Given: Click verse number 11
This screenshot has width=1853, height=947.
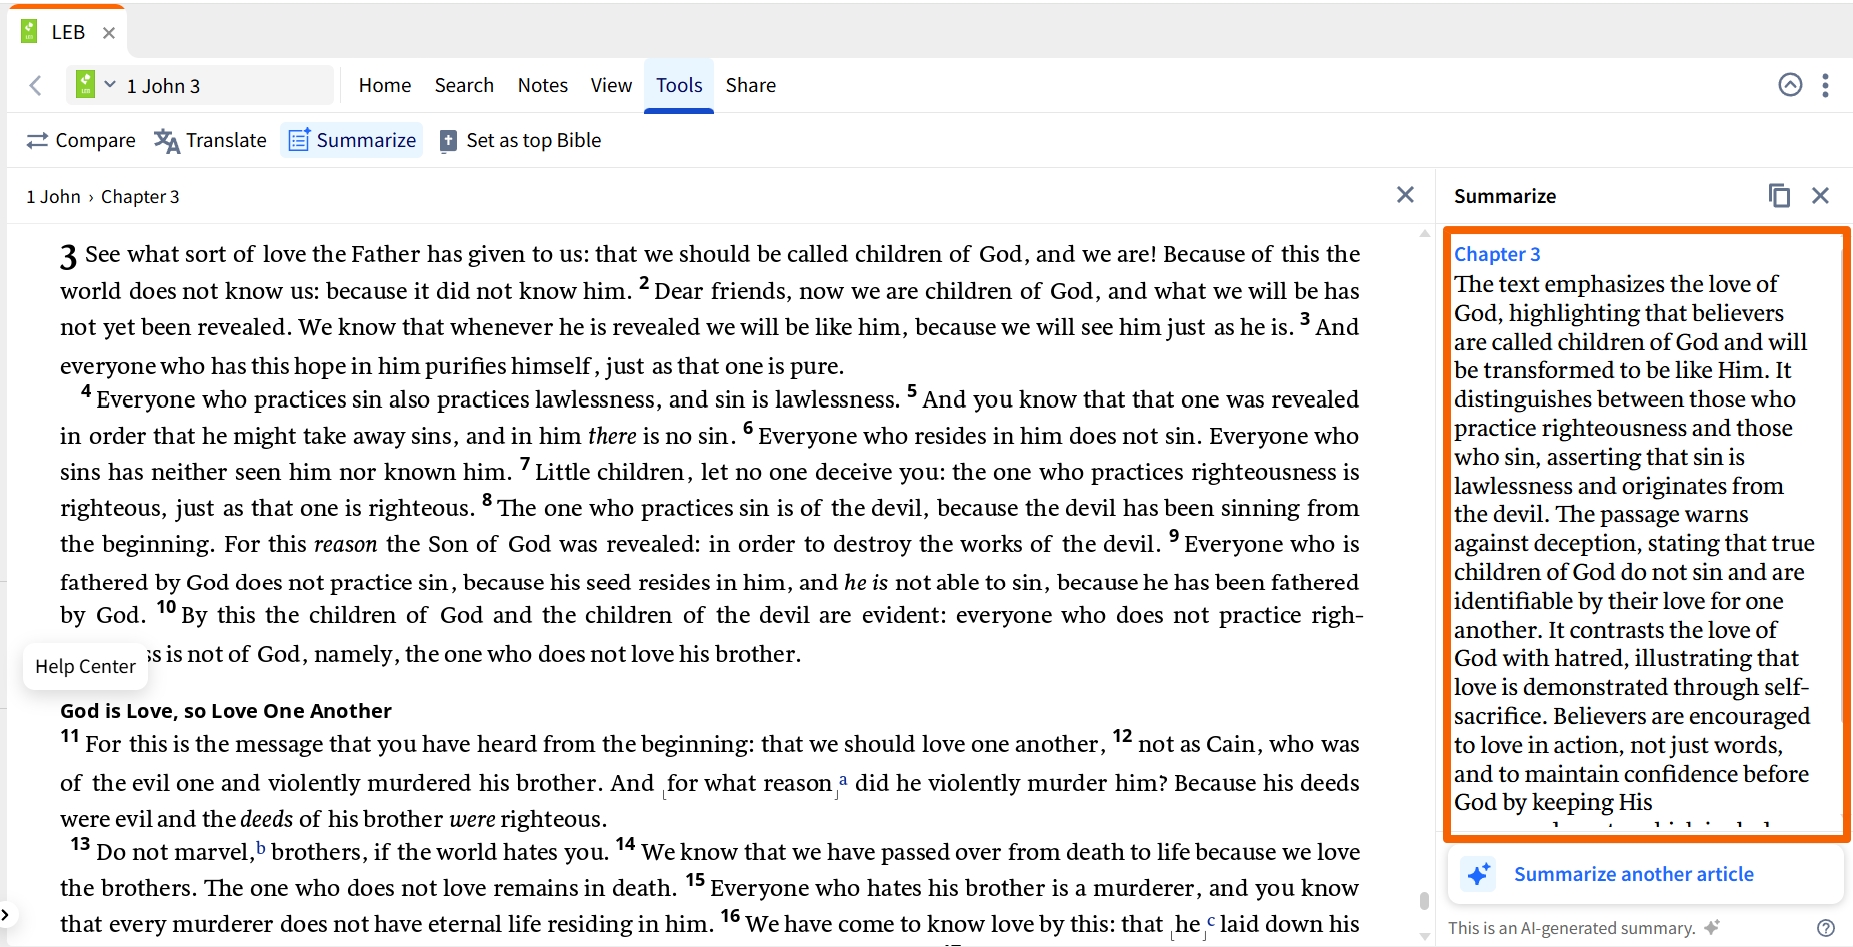Looking at the screenshot, I should [69, 736].
